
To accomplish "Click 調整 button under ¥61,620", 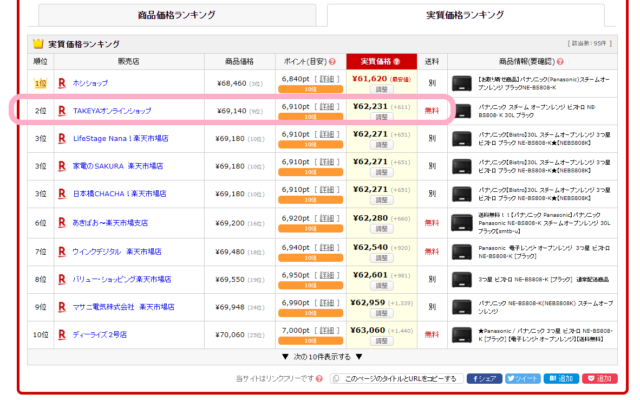I will pos(382,89).
